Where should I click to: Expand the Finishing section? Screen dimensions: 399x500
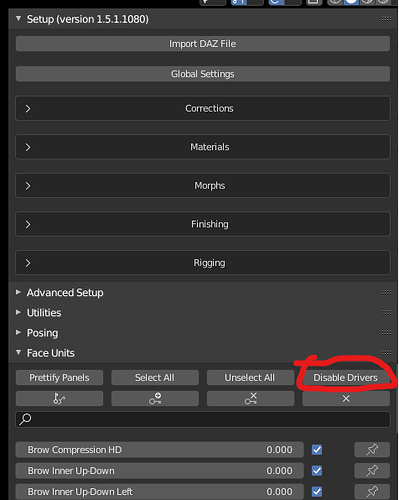[x=203, y=224]
